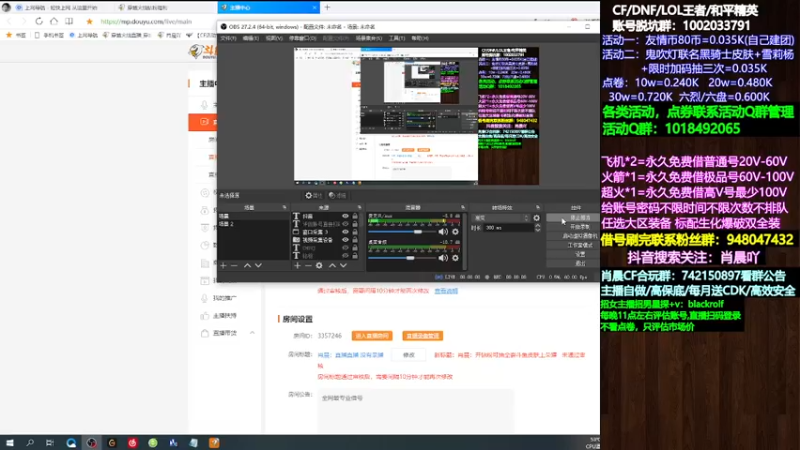
Task: Remove selected source with the minus button
Action: [308, 265]
